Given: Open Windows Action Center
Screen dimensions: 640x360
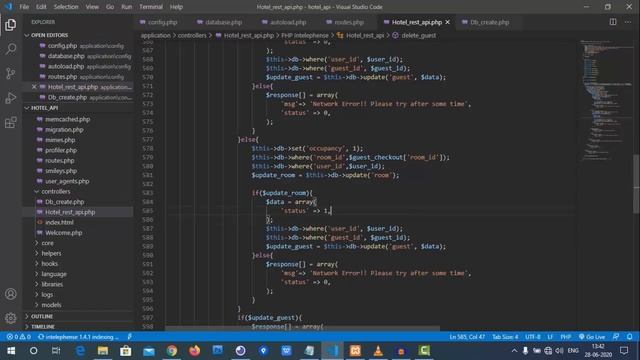Looking at the screenshot, I should tap(624, 351).
